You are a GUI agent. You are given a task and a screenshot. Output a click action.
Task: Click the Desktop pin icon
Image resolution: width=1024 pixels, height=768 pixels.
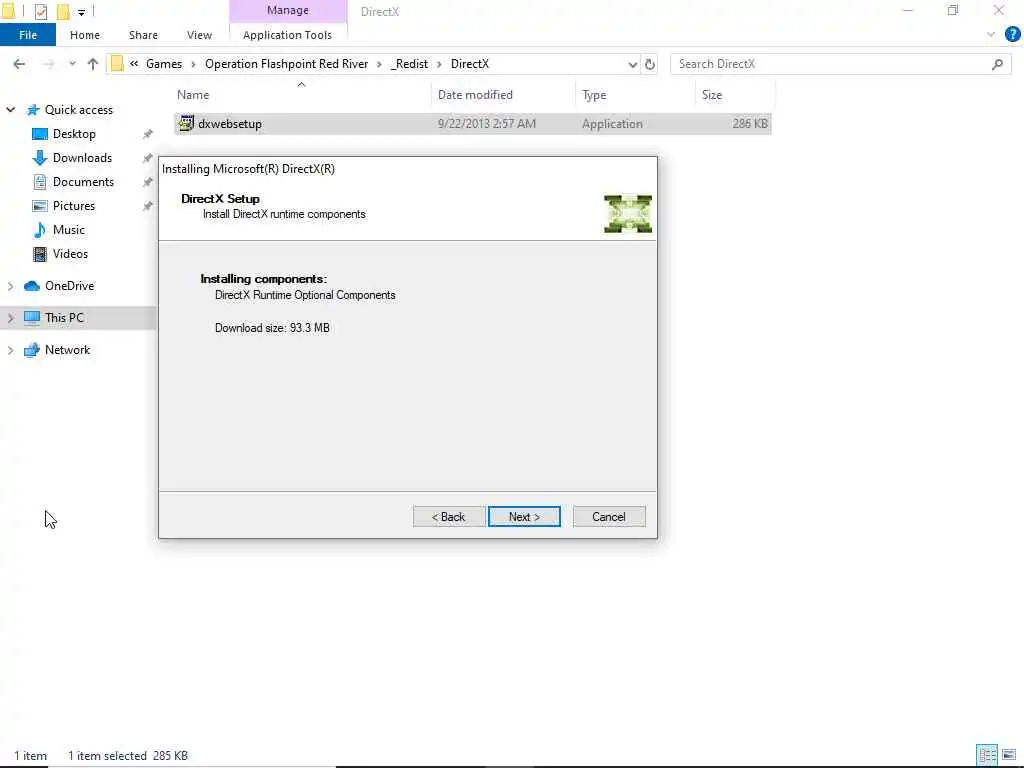click(148, 134)
